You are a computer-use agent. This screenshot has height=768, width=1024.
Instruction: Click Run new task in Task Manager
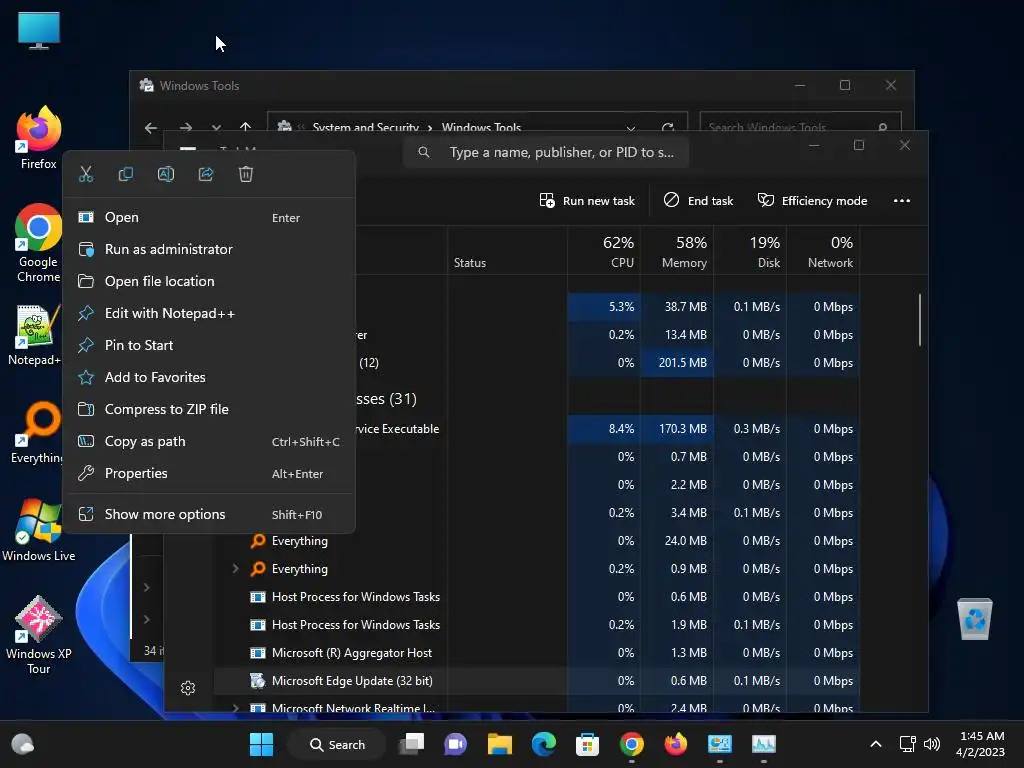click(587, 201)
